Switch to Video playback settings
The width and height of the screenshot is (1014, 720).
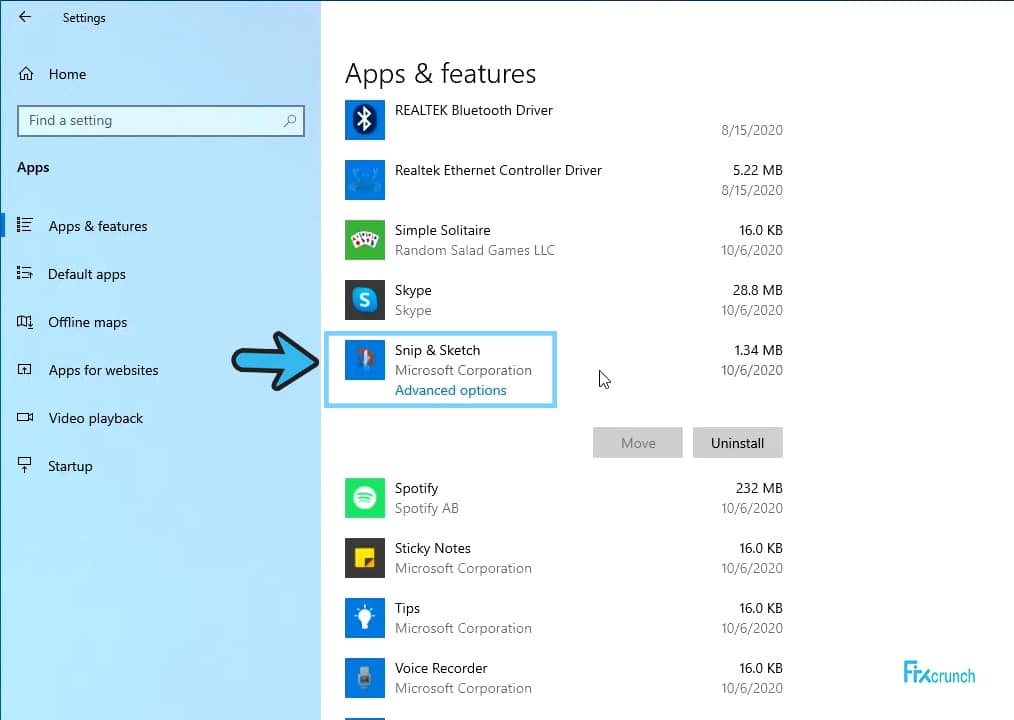(x=96, y=419)
